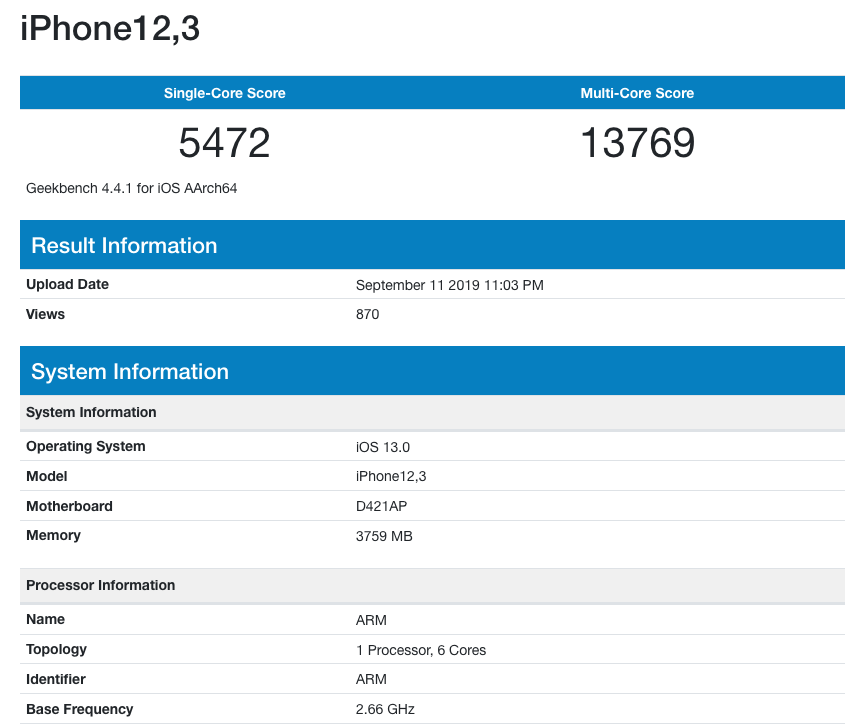Image resolution: width=868 pixels, height=726 pixels.
Task: Click the Geekbench 4.4.1 for iOS AArch64 text
Action: pyautogui.click(x=132, y=188)
